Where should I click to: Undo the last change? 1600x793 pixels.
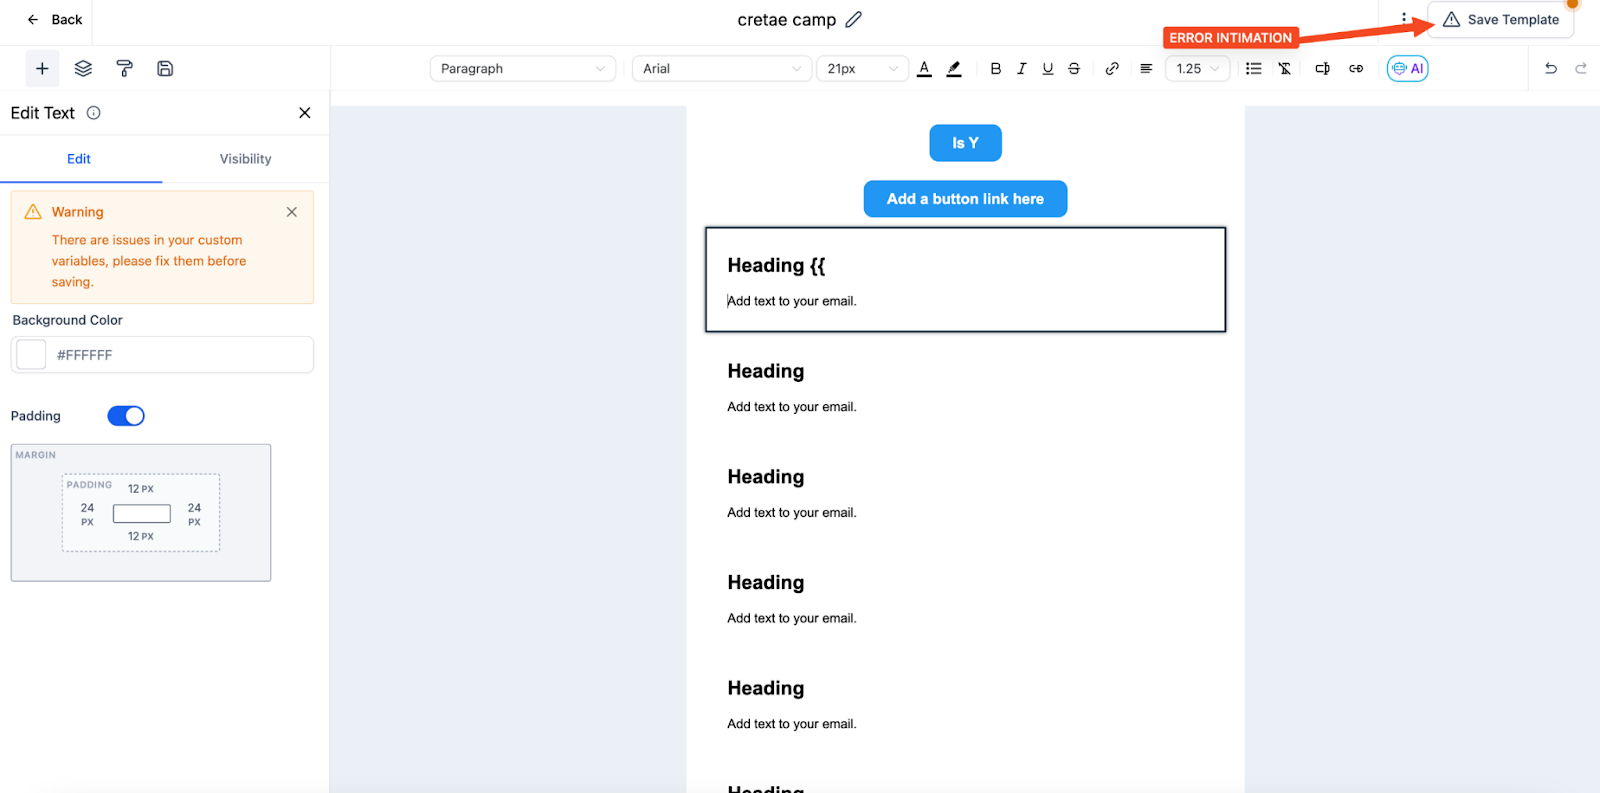point(1551,69)
